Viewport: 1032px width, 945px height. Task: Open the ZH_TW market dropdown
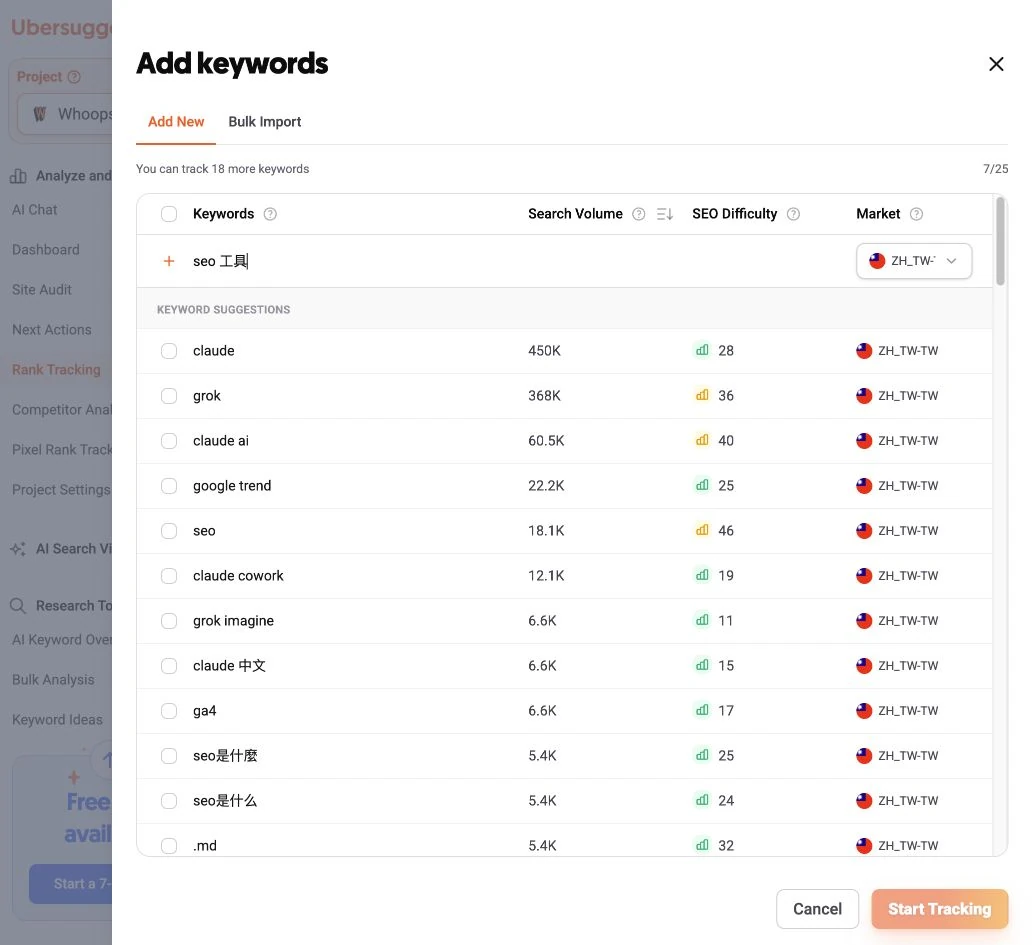coord(914,261)
